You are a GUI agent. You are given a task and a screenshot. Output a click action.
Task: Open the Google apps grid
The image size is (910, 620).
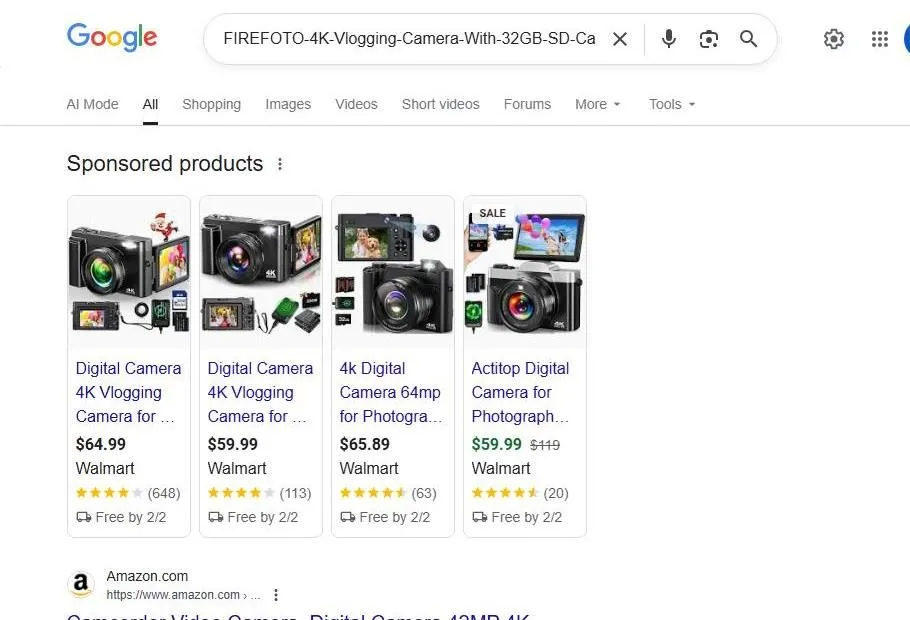coord(879,39)
